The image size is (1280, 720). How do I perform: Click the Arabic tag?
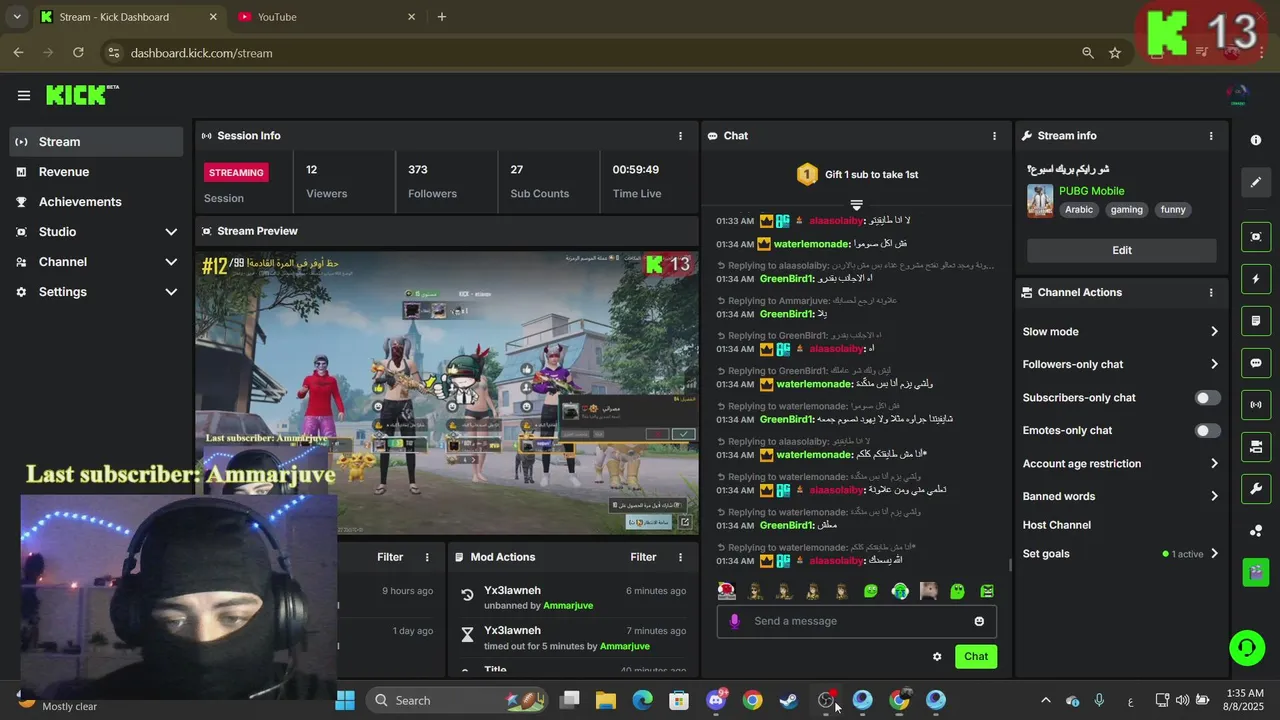(x=1079, y=210)
